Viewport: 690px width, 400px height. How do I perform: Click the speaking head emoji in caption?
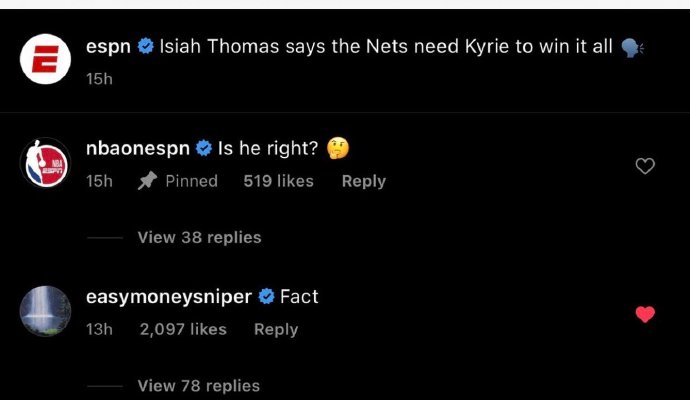pyautogui.click(x=632, y=47)
